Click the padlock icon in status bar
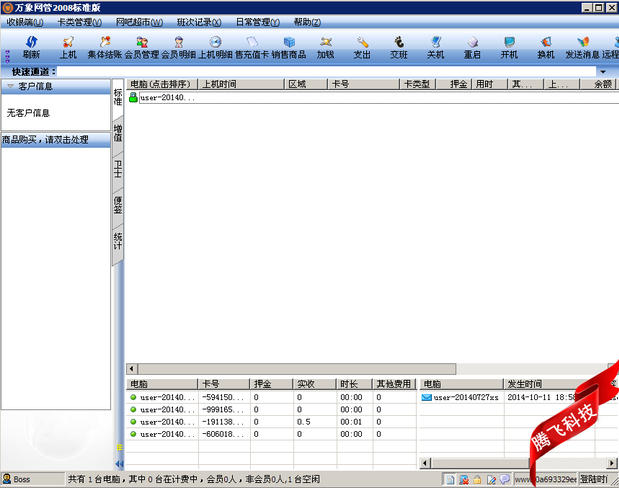 point(477,479)
